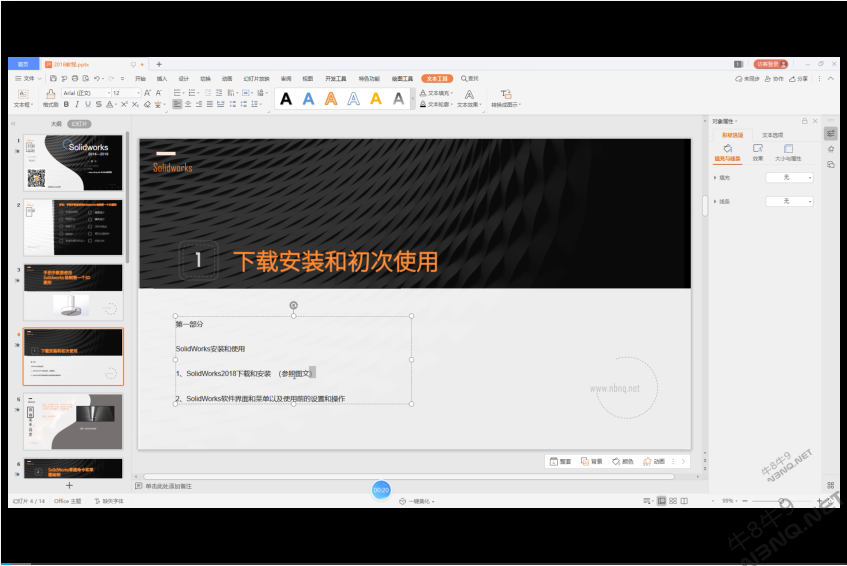
Task: Click the Search button in ribbon
Action: [x=469, y=79]
